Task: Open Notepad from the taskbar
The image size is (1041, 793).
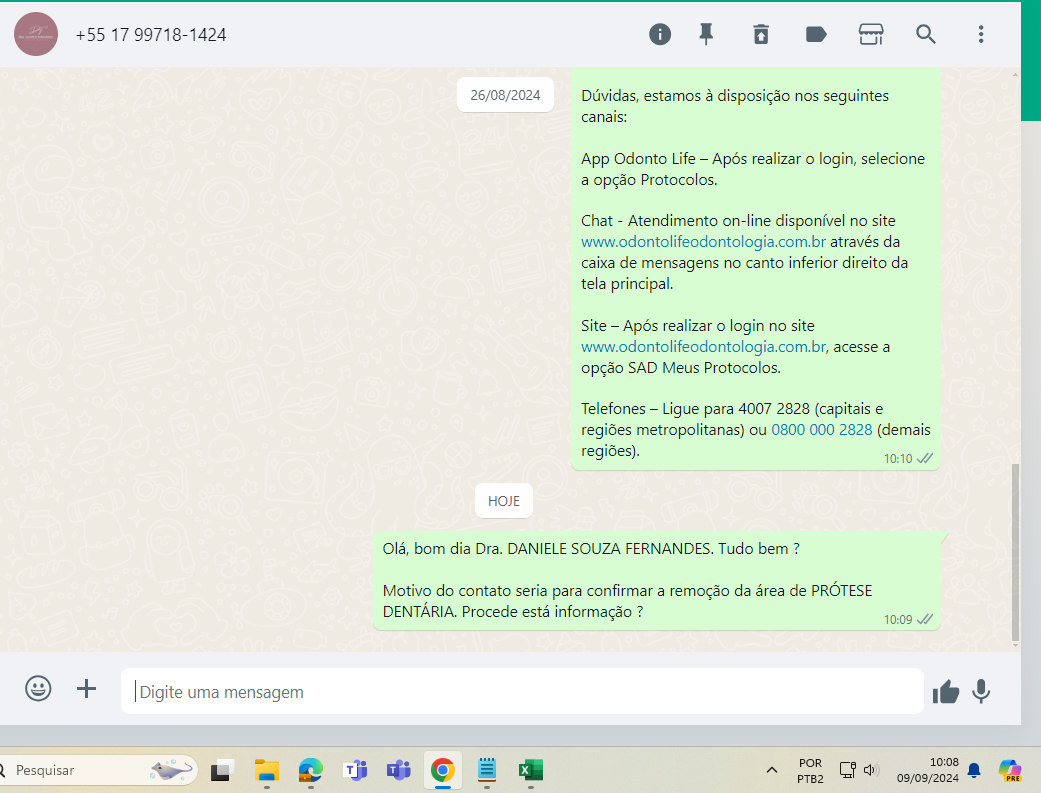Action: coord(487,770)
